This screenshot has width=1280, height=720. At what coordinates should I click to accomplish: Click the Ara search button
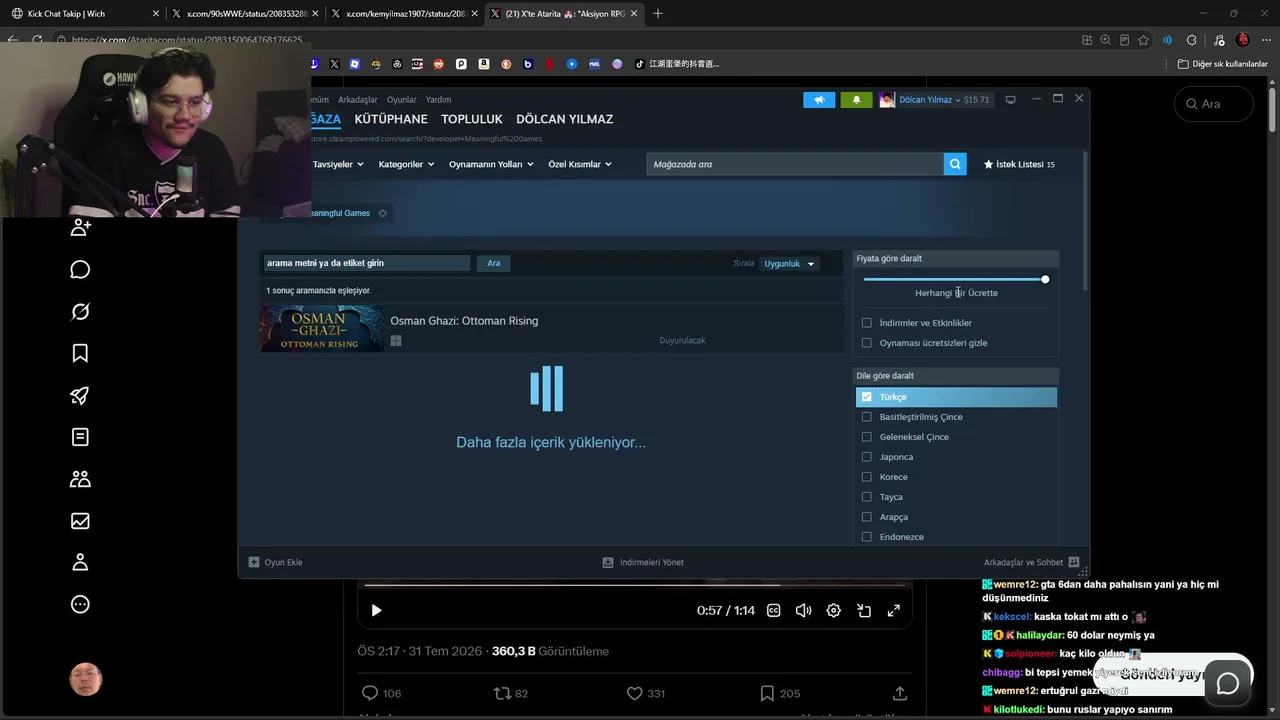pos(494,263)
